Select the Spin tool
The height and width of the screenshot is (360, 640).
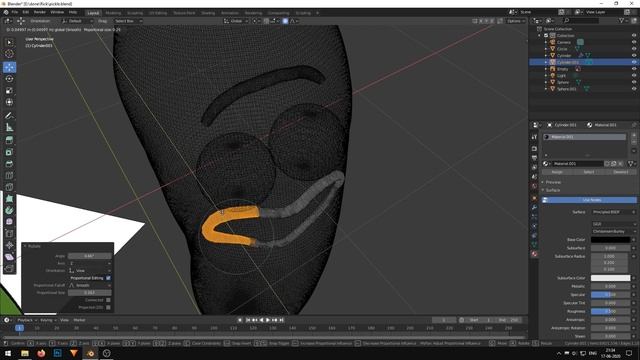pos(9,210)
